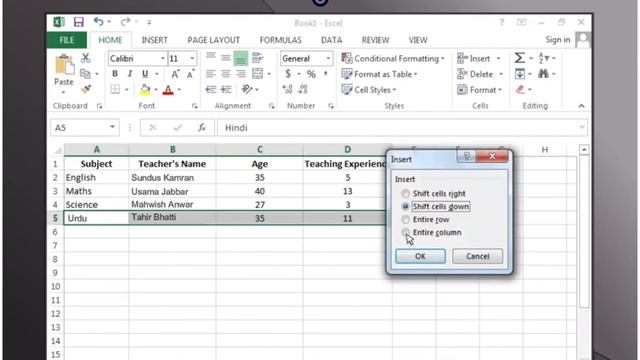Click the Cut scissors icon
640x360 pixels.
click(x=85, y=58)
